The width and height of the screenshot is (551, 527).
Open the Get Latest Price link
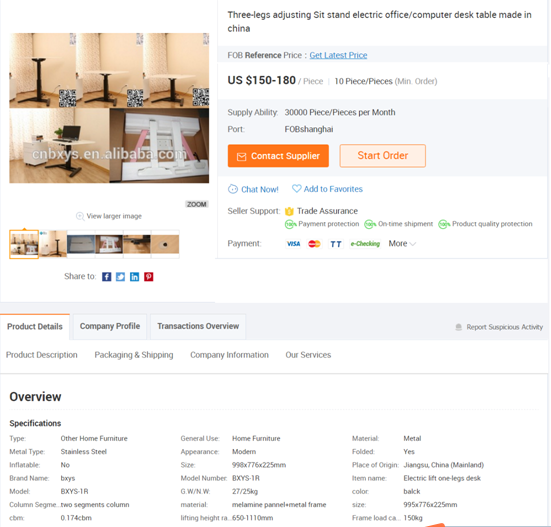click(338, 55)
